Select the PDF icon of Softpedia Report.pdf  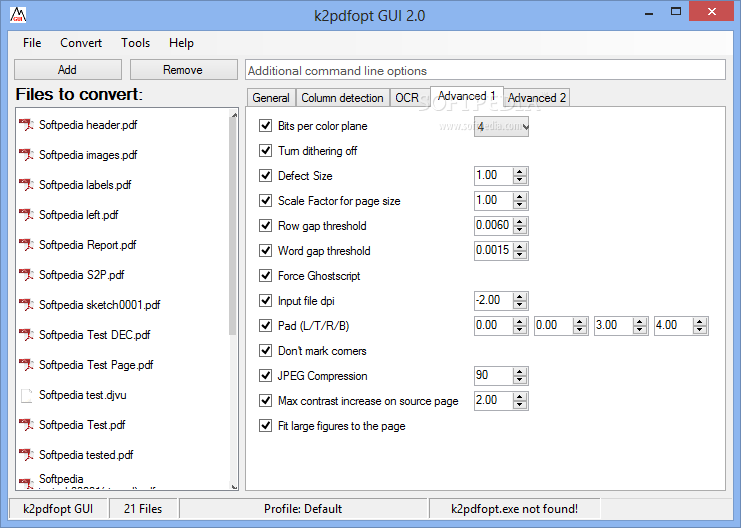click(x=26, y=245)
